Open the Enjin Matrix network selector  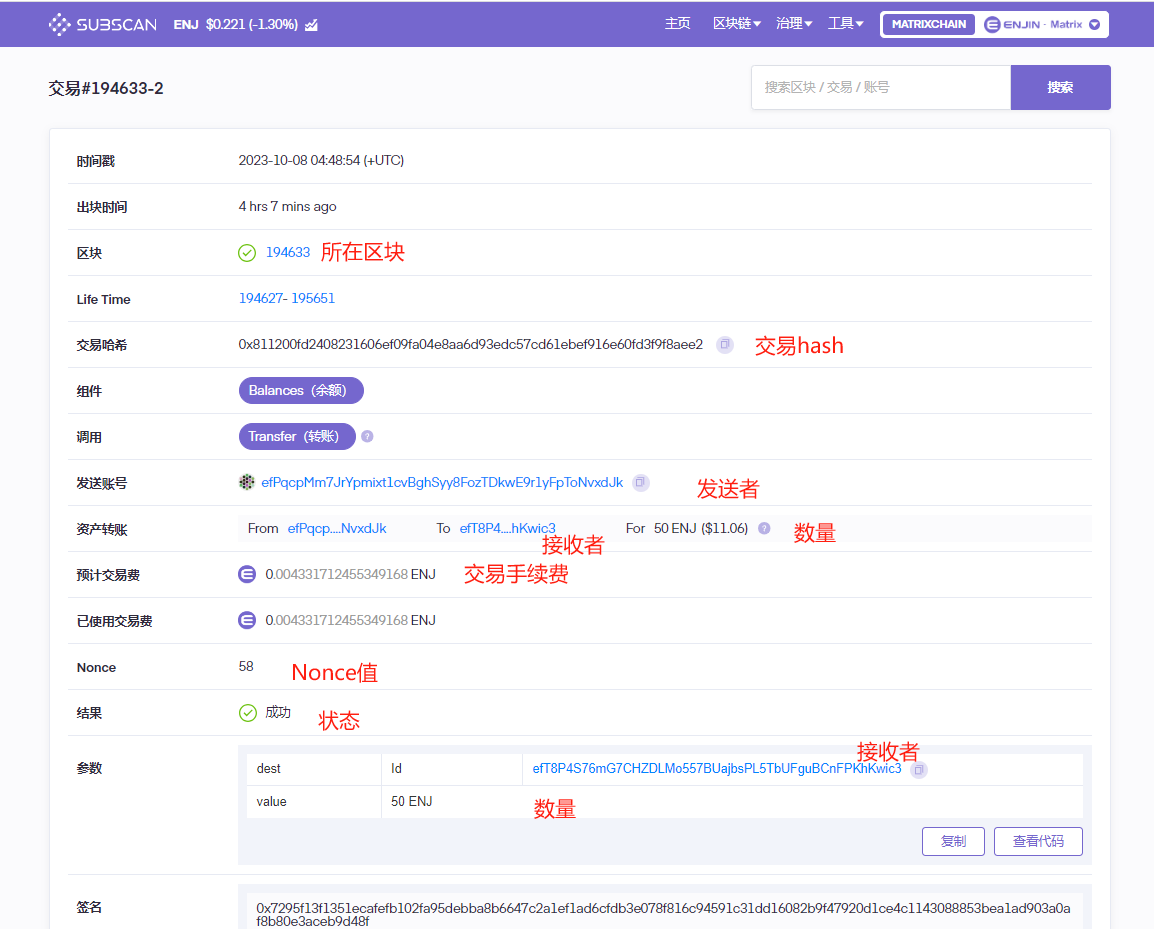(x=1042, y=24)
